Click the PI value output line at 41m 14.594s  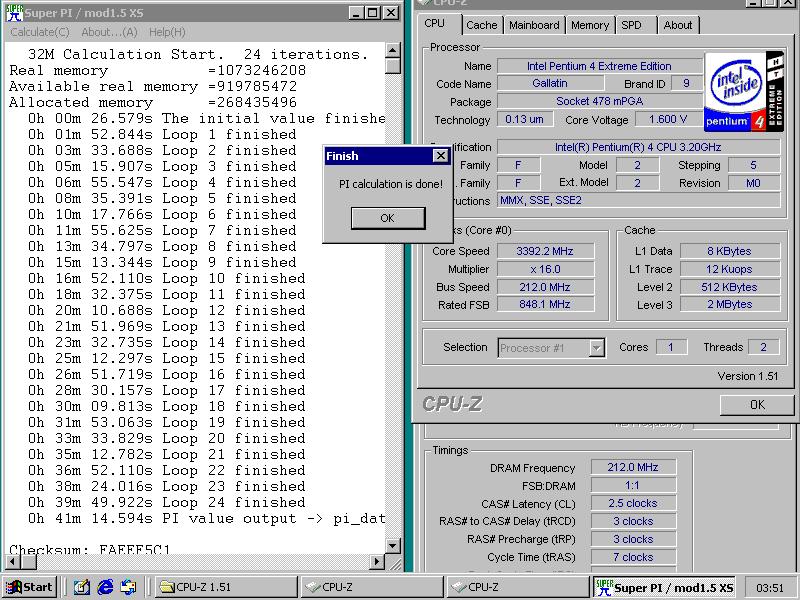(x=206, y=519)
